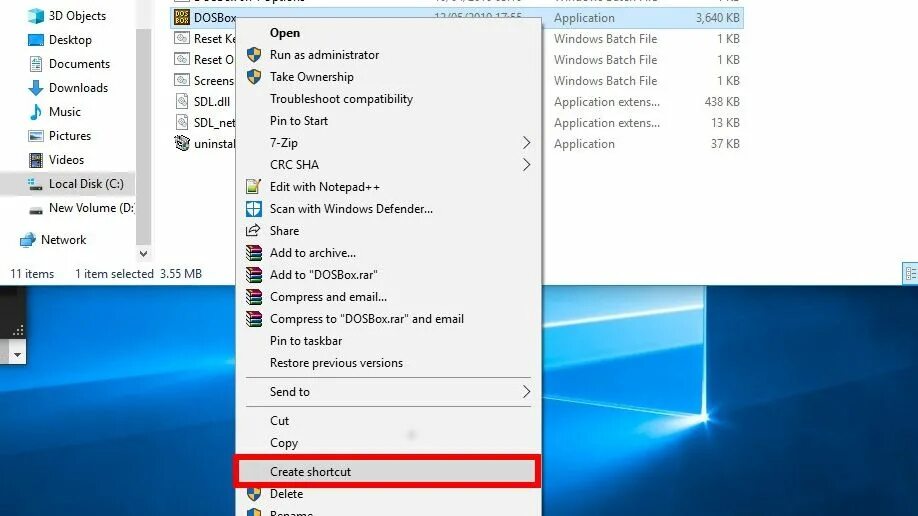Select the Music note icon
This screenshot has height=516, width=918.
pos(36,112)
